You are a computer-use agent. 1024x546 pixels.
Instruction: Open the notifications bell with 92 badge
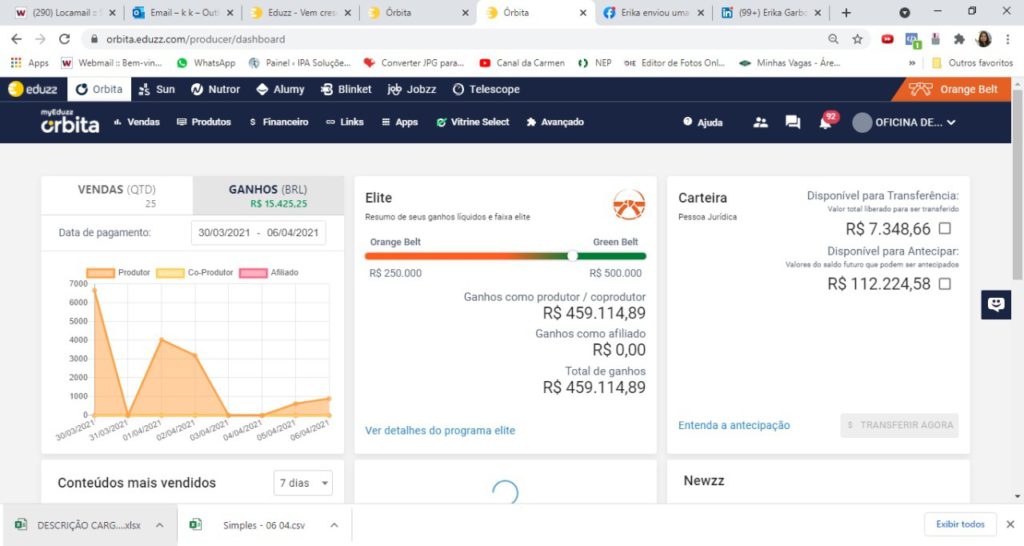click(826, 122)
